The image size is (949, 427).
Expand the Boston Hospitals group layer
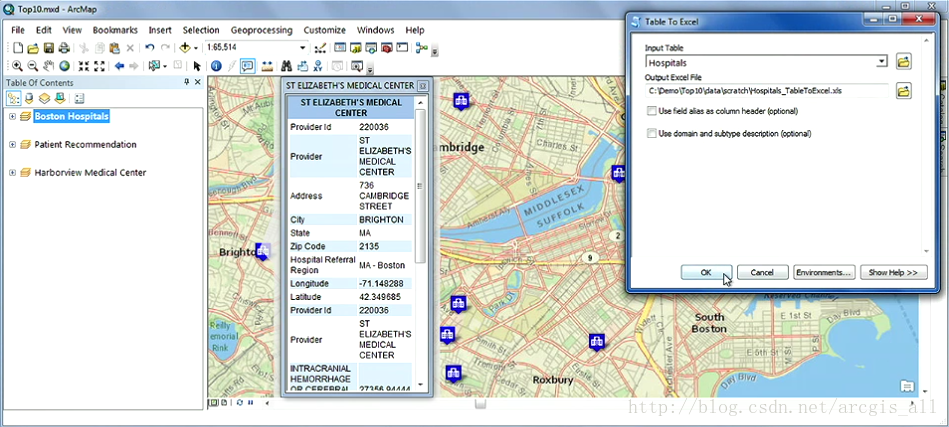pyautogui.click(x=12, y=117)
